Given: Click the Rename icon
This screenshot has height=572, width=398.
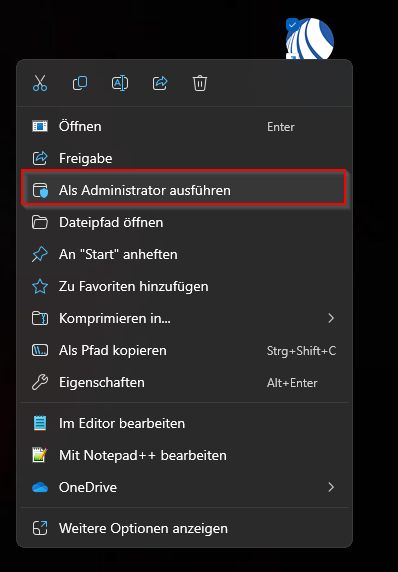Looking at the screenshot, I should [x=120, y=83].
